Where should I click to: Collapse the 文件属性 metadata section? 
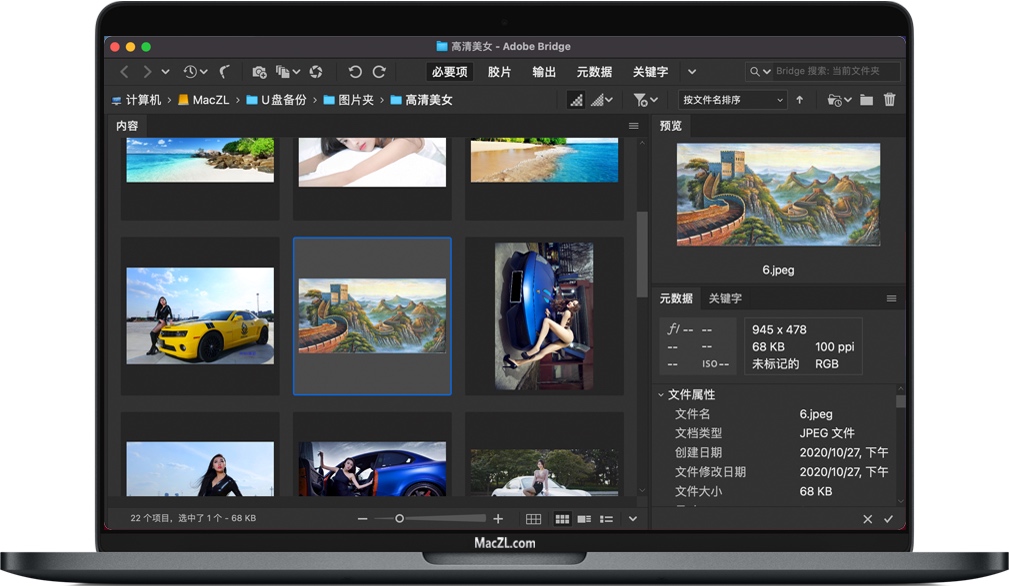(x=660, y=395)
